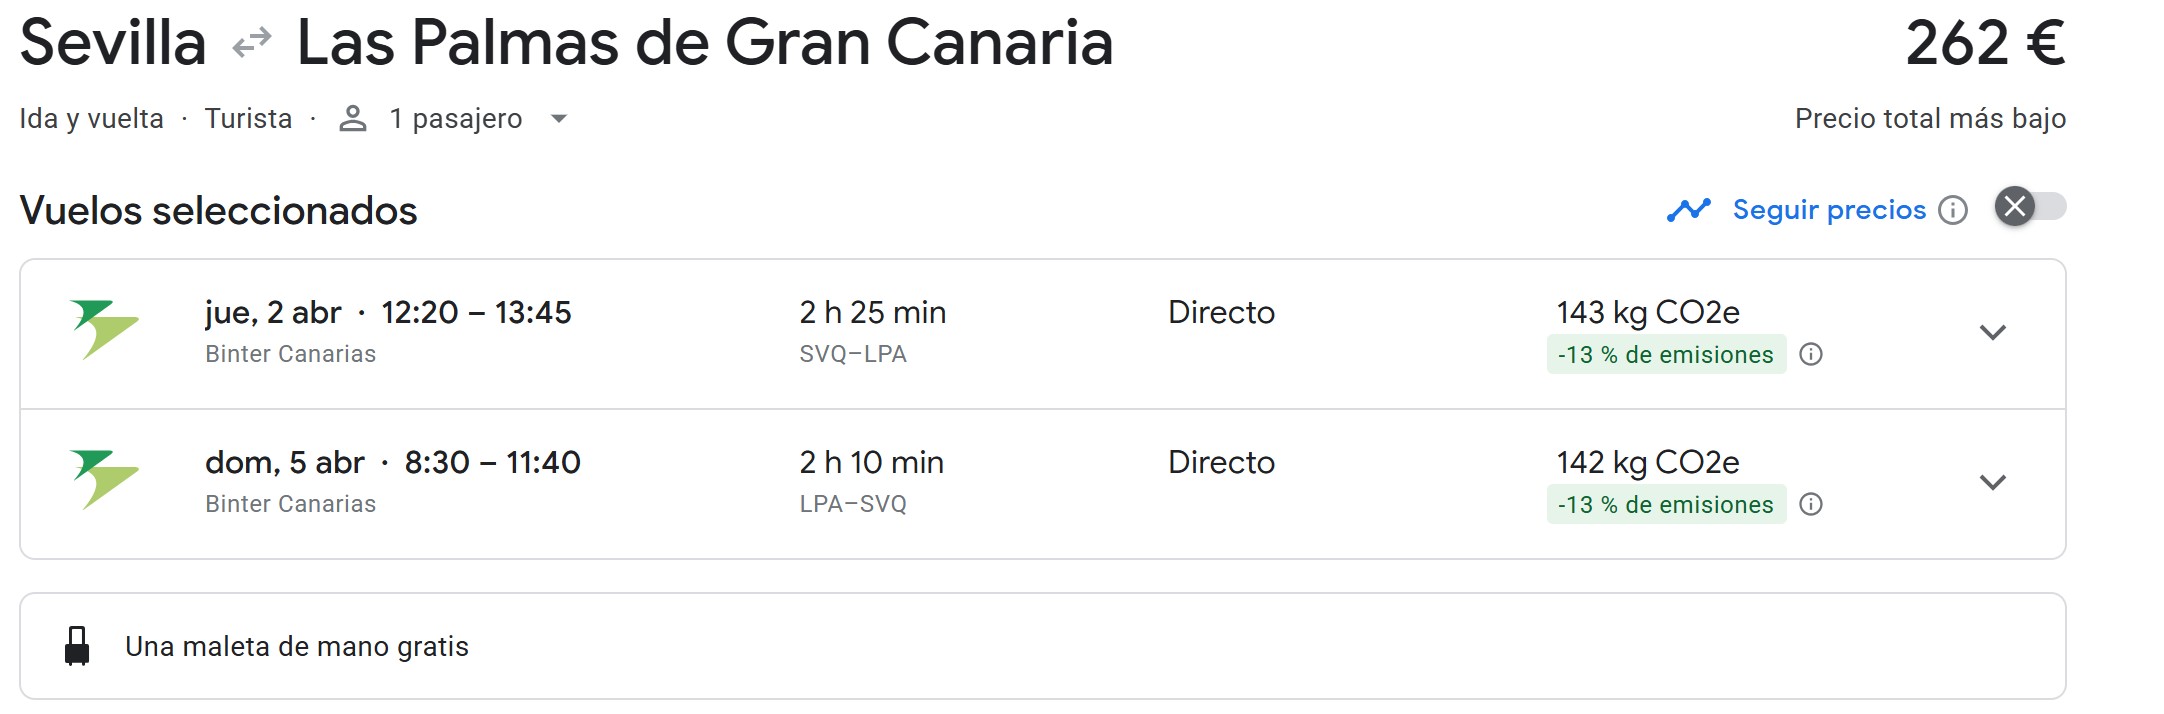Click the outbound -13 % de emisiones badge
Screen dimensions: 2164x714
click(x=1665, y=354)
